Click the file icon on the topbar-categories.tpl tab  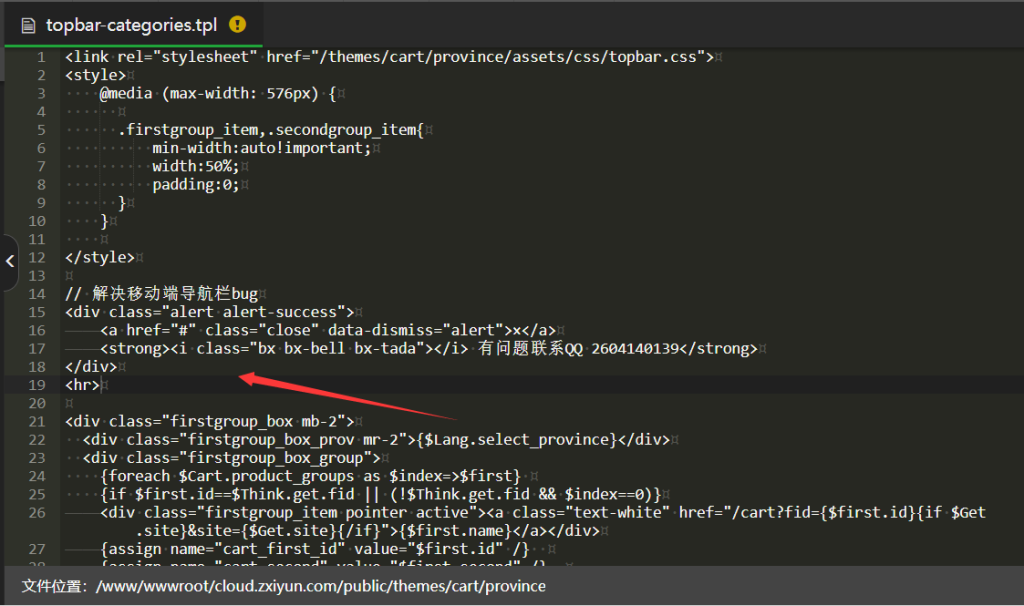click(28, 25)
